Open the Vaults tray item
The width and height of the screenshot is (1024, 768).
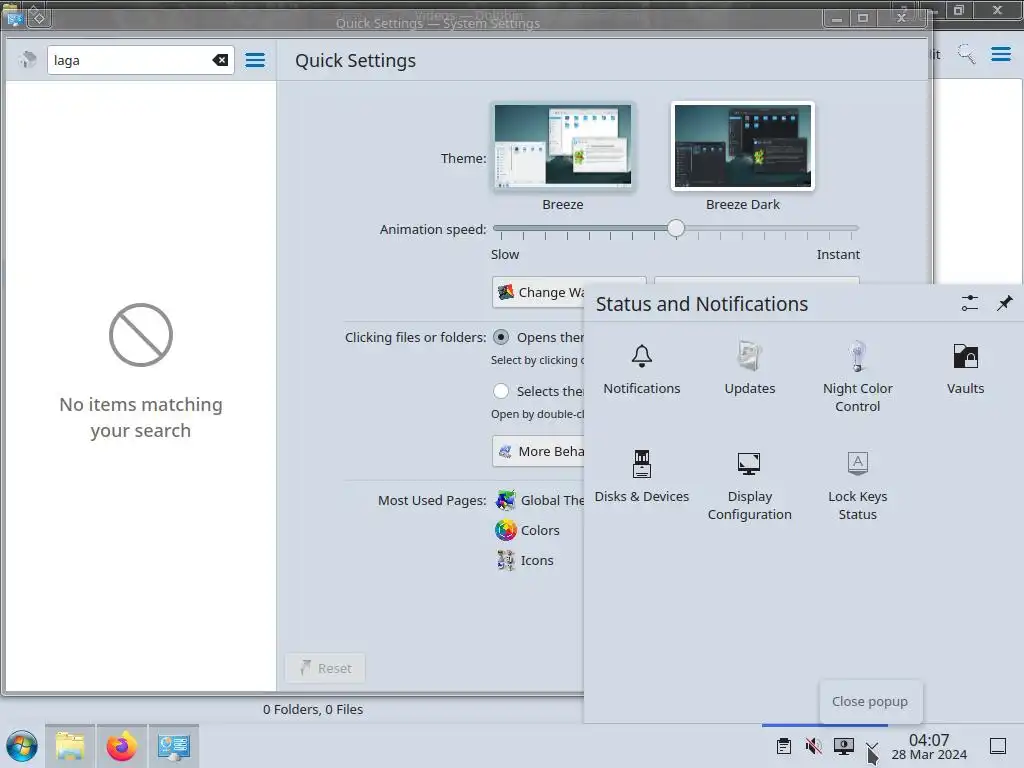tap(965, 370)
